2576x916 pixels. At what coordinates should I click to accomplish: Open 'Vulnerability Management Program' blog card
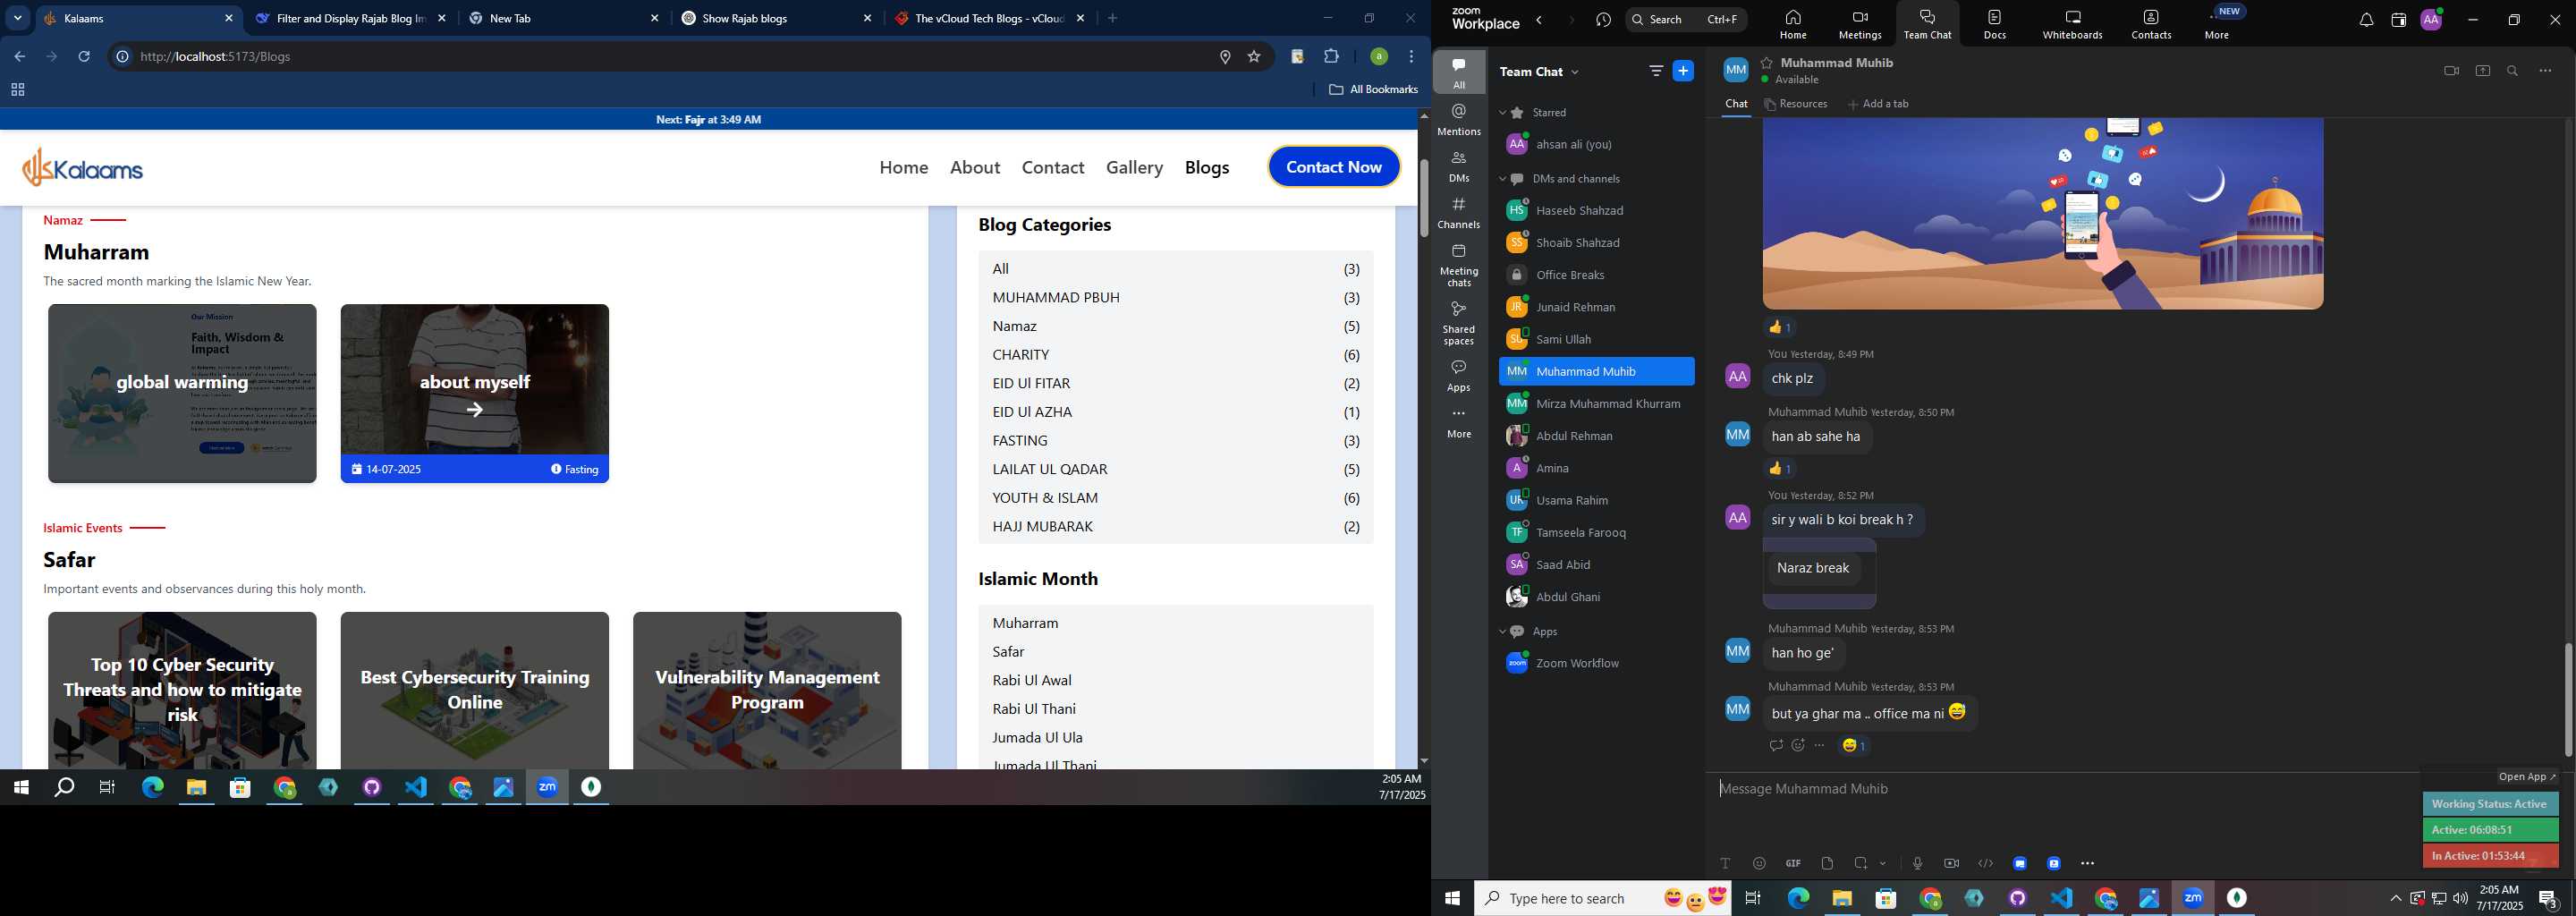[x=767, y=690]
